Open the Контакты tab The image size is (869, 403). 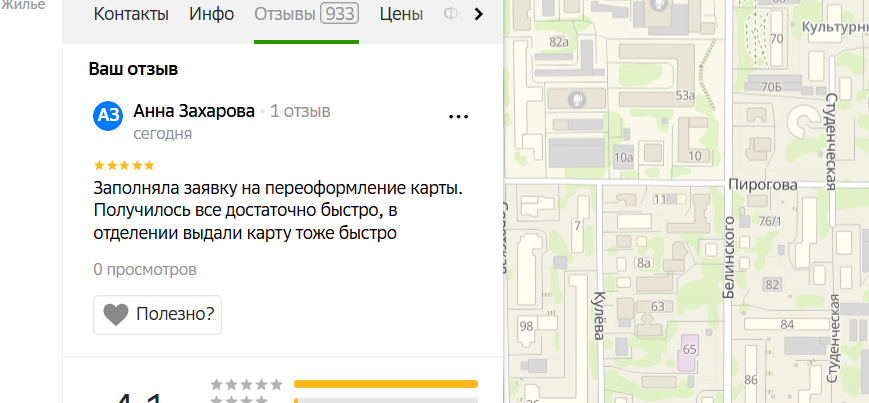131,14
